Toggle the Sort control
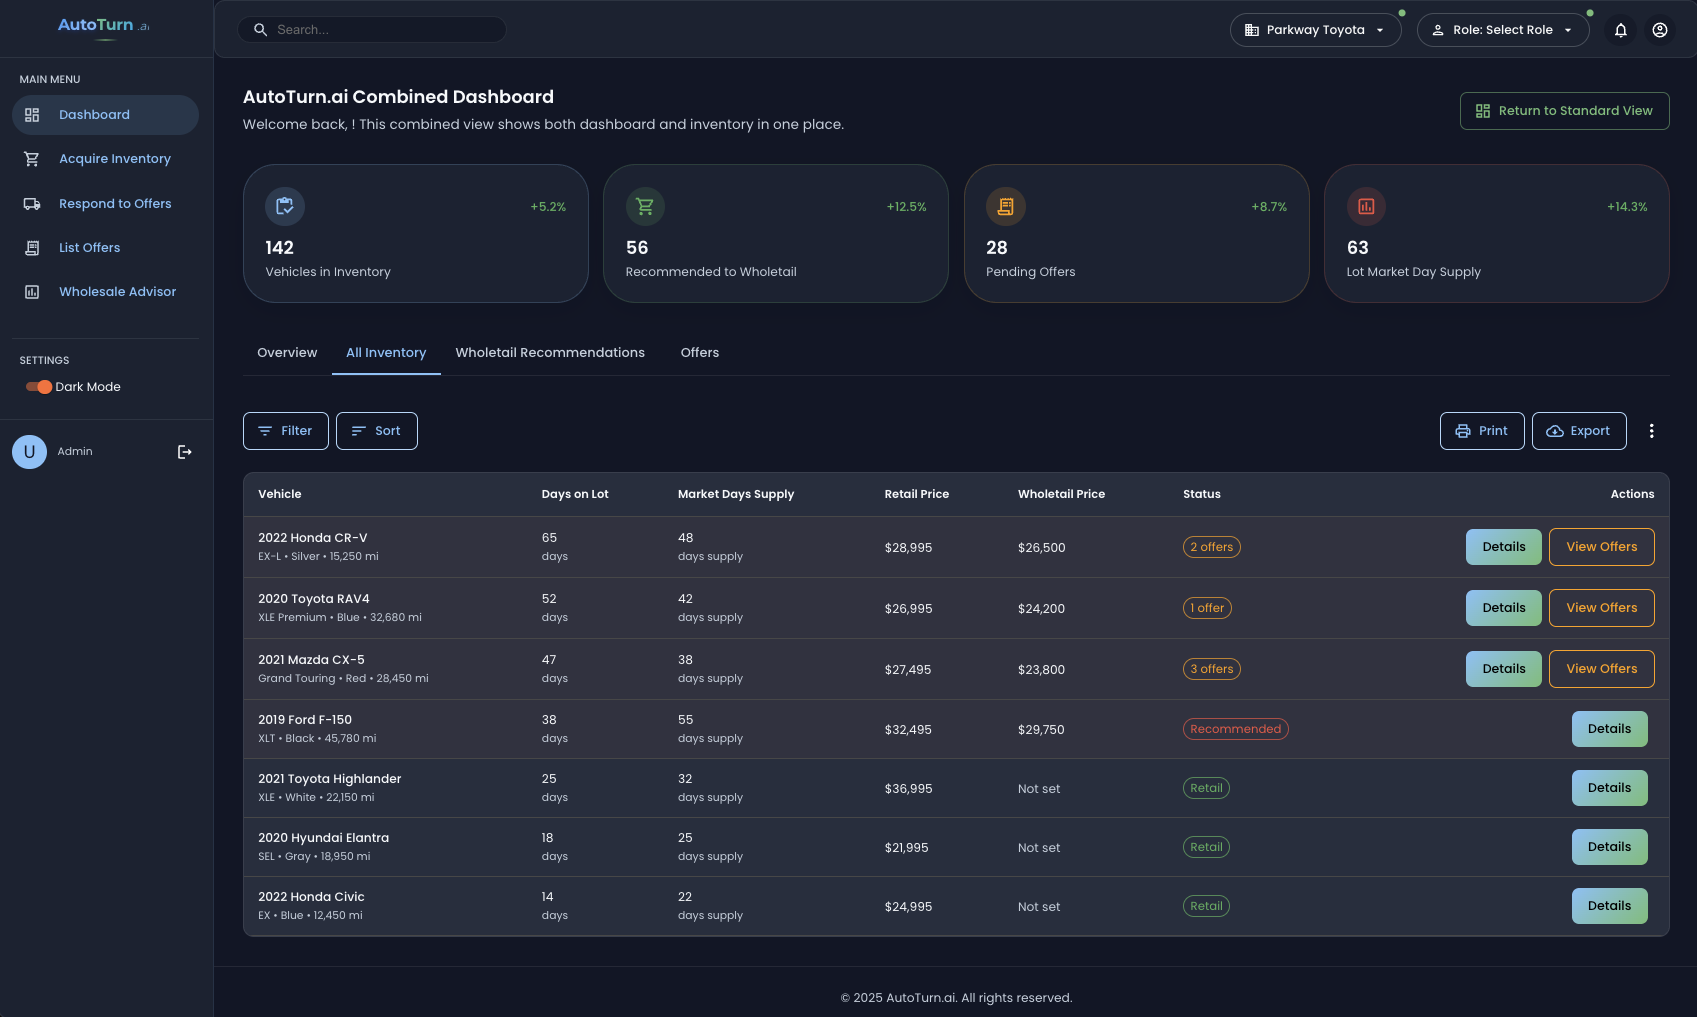The width and height of the screenshot is (1697, 1017). pyautogui.click(x=376, y=430)
